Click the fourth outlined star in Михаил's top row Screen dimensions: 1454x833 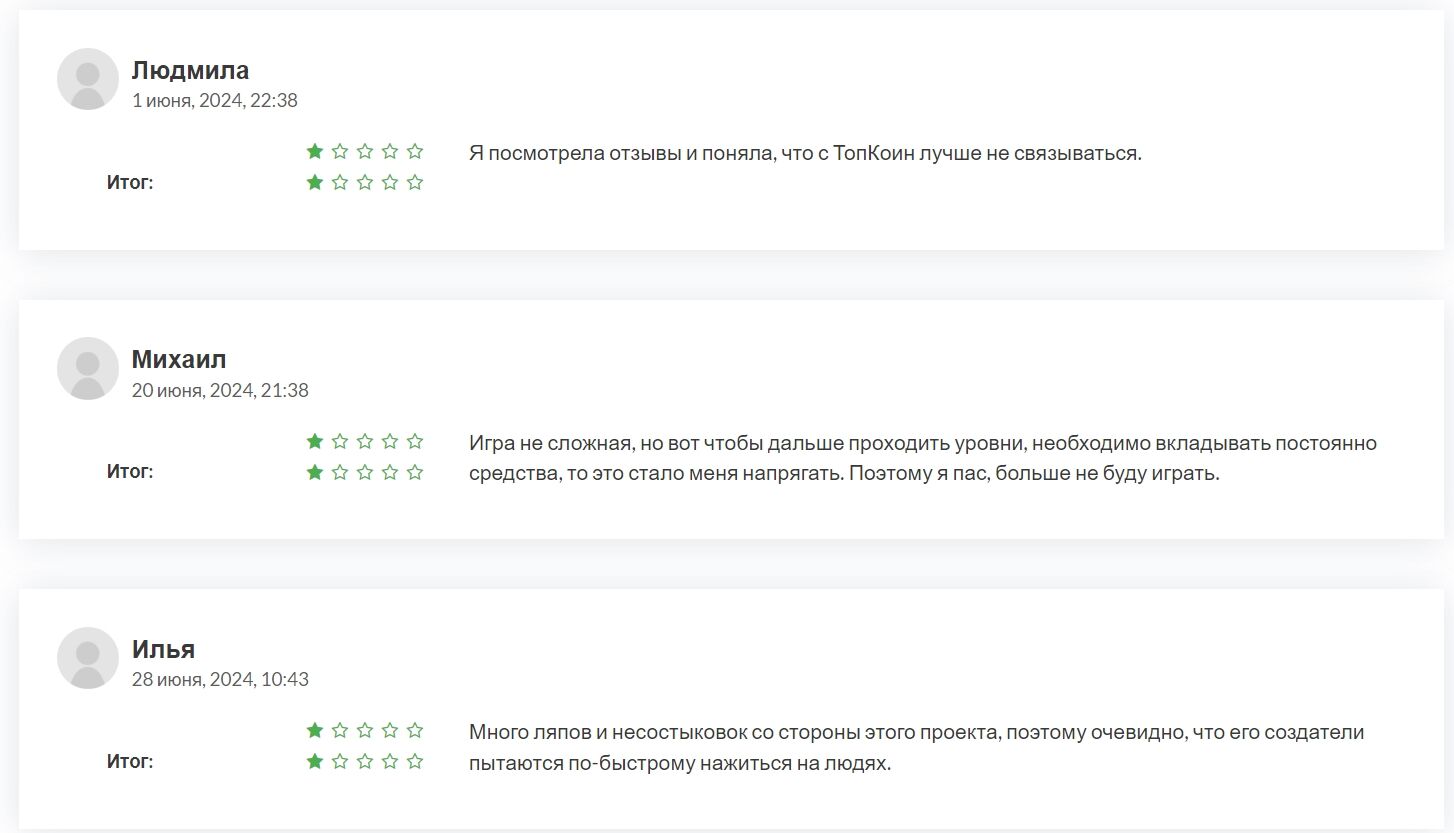[x=390, y=440]
